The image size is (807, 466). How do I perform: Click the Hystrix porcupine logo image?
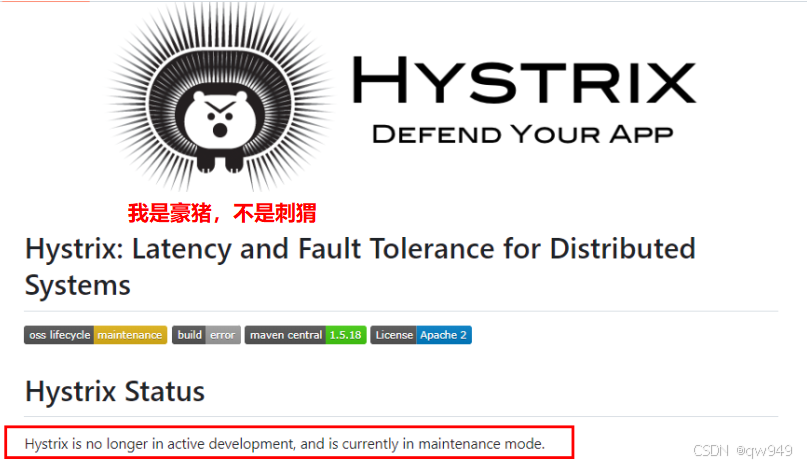tap(220, 98)
